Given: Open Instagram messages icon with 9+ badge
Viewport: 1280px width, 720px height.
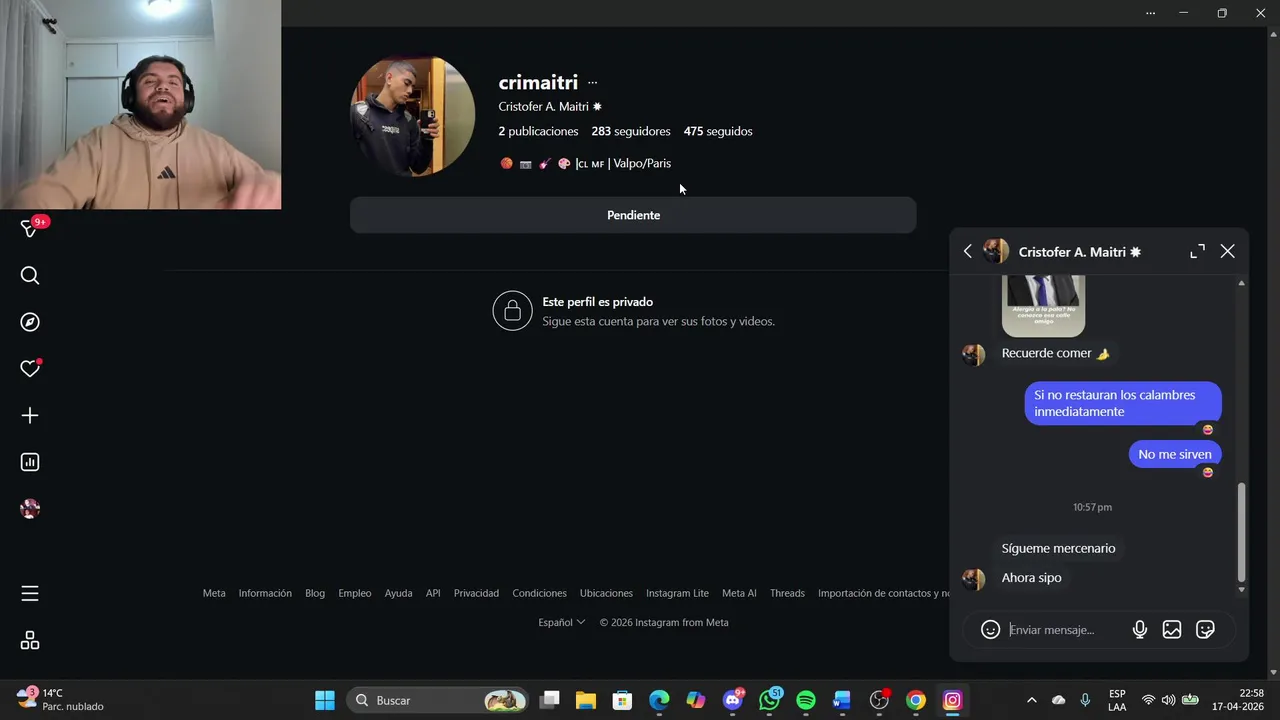Looking at the screenshot, I should [x=30, y=229].
